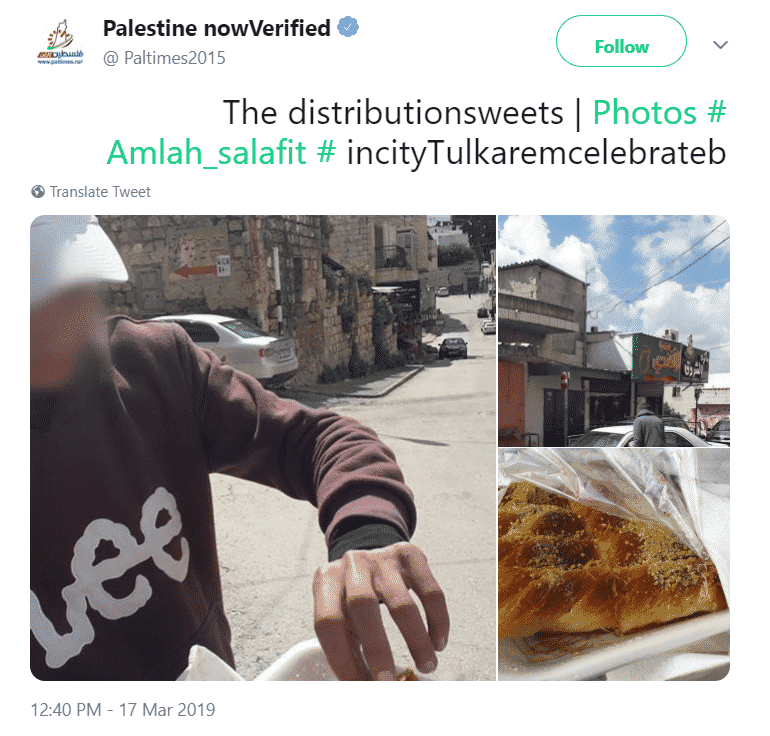Click the blue verified badge icon
The height and width of the screenshot is (736, 770).
(348, 27)
